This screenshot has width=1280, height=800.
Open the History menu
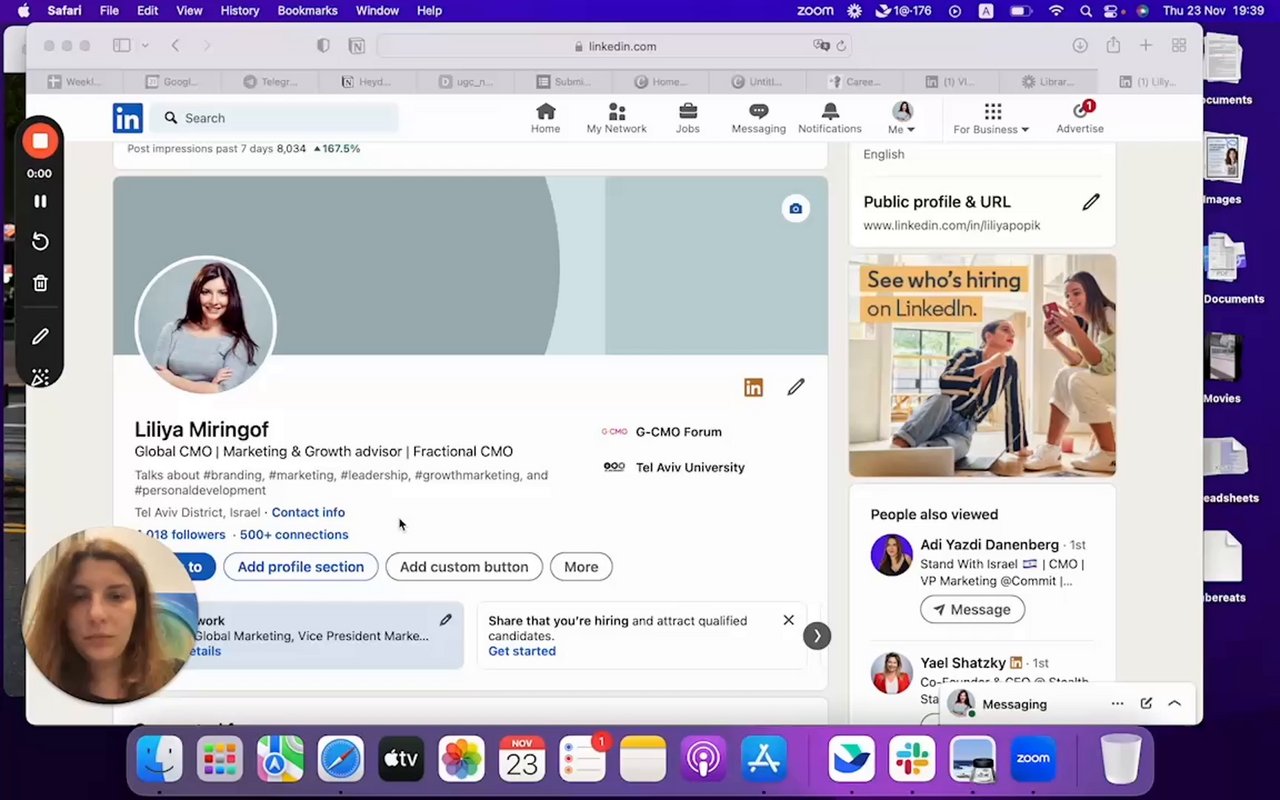coord(240,11)
